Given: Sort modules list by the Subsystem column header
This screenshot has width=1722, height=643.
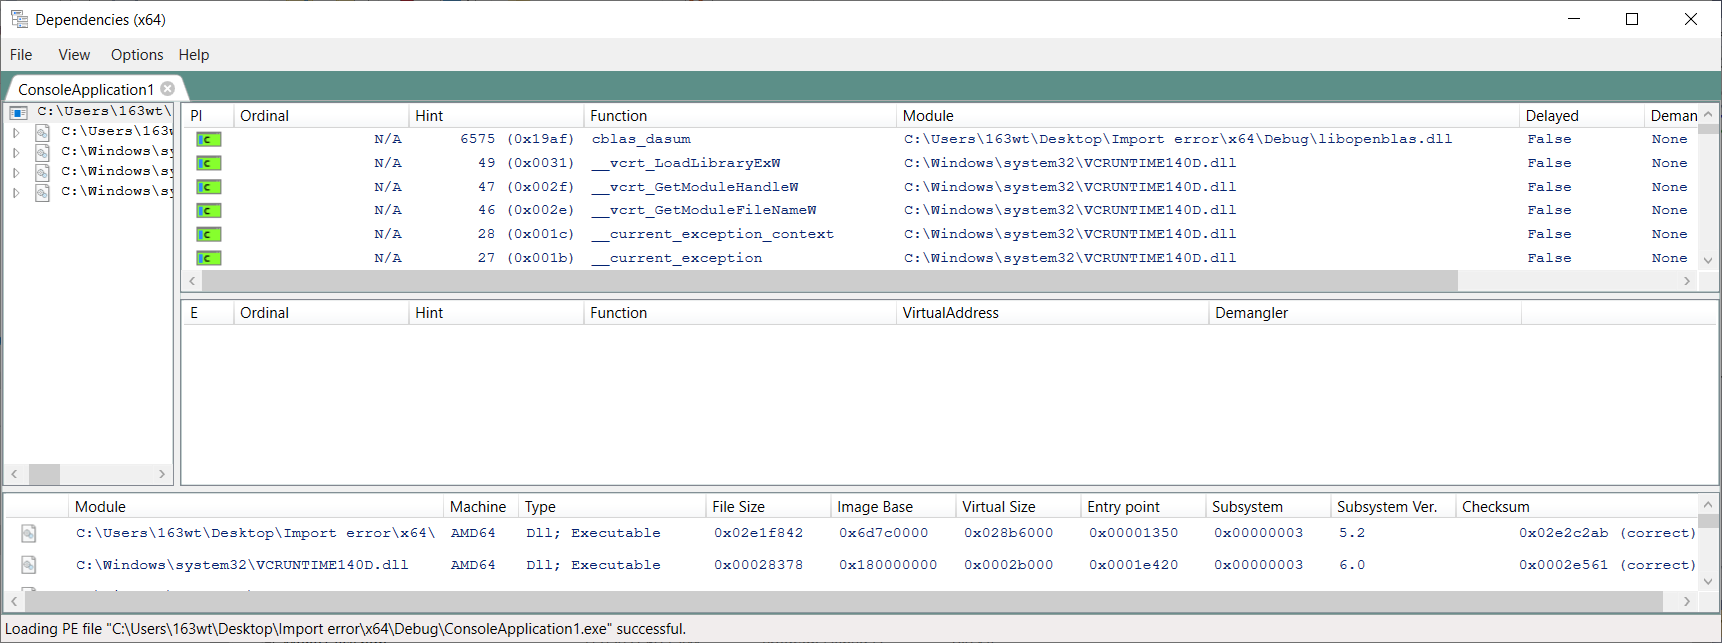Looking at the screenshot, I should coord(1268,507).
